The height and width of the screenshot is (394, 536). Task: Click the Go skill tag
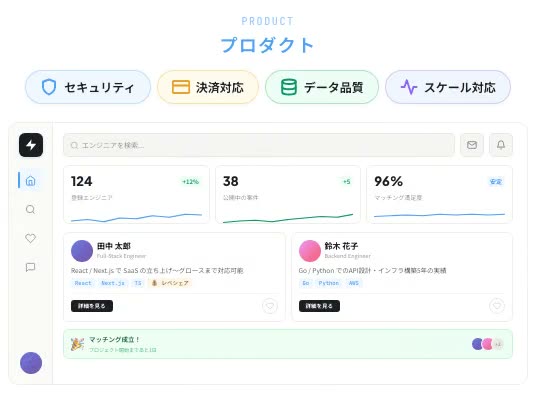[306, 283]
